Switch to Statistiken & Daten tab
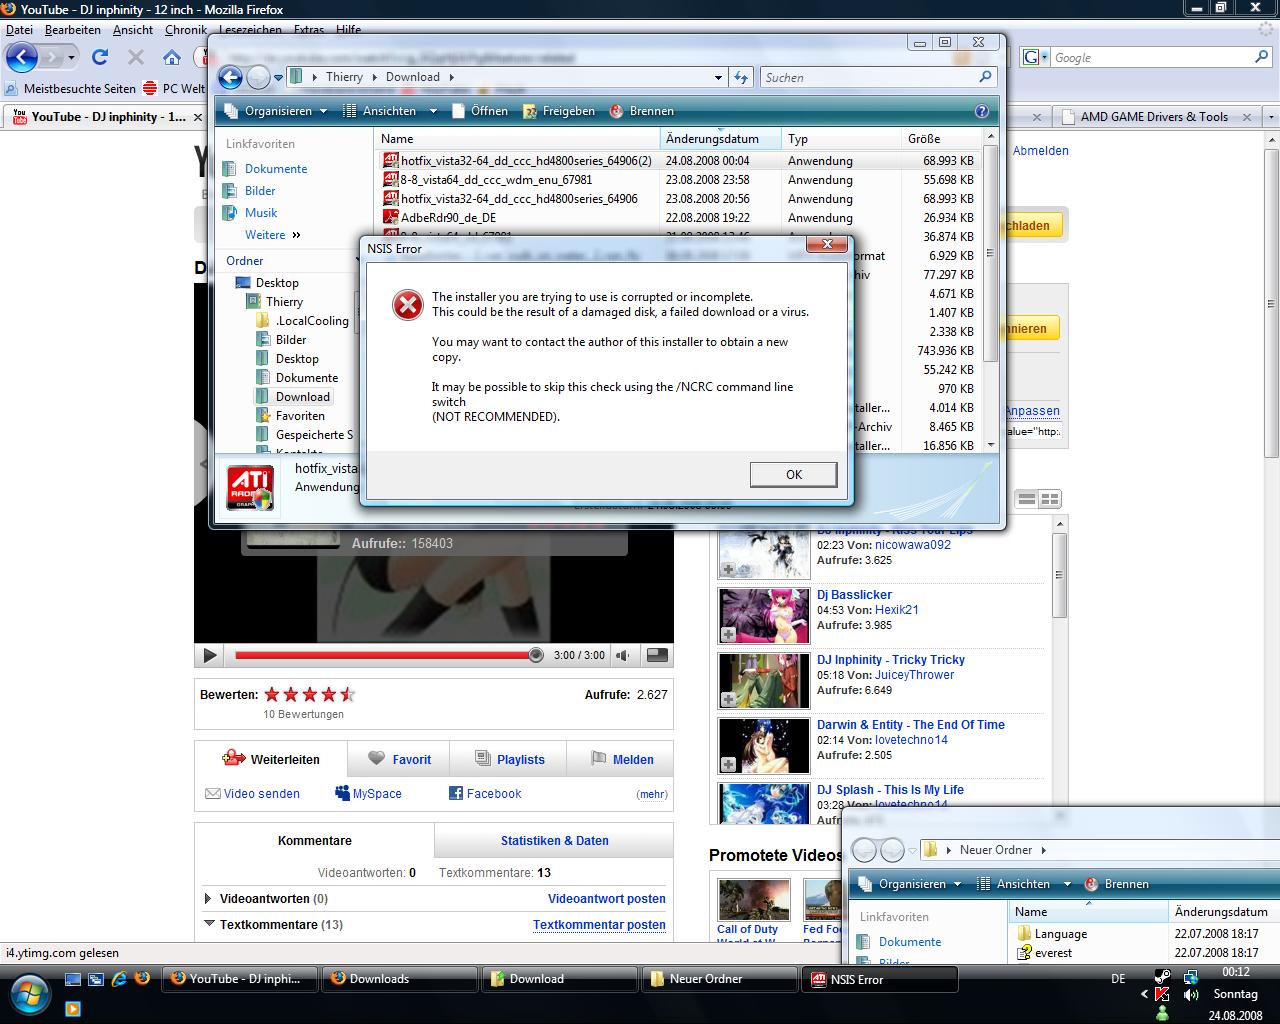The height and width of the screenshot is (1024, 1280). tap(554, 841)
